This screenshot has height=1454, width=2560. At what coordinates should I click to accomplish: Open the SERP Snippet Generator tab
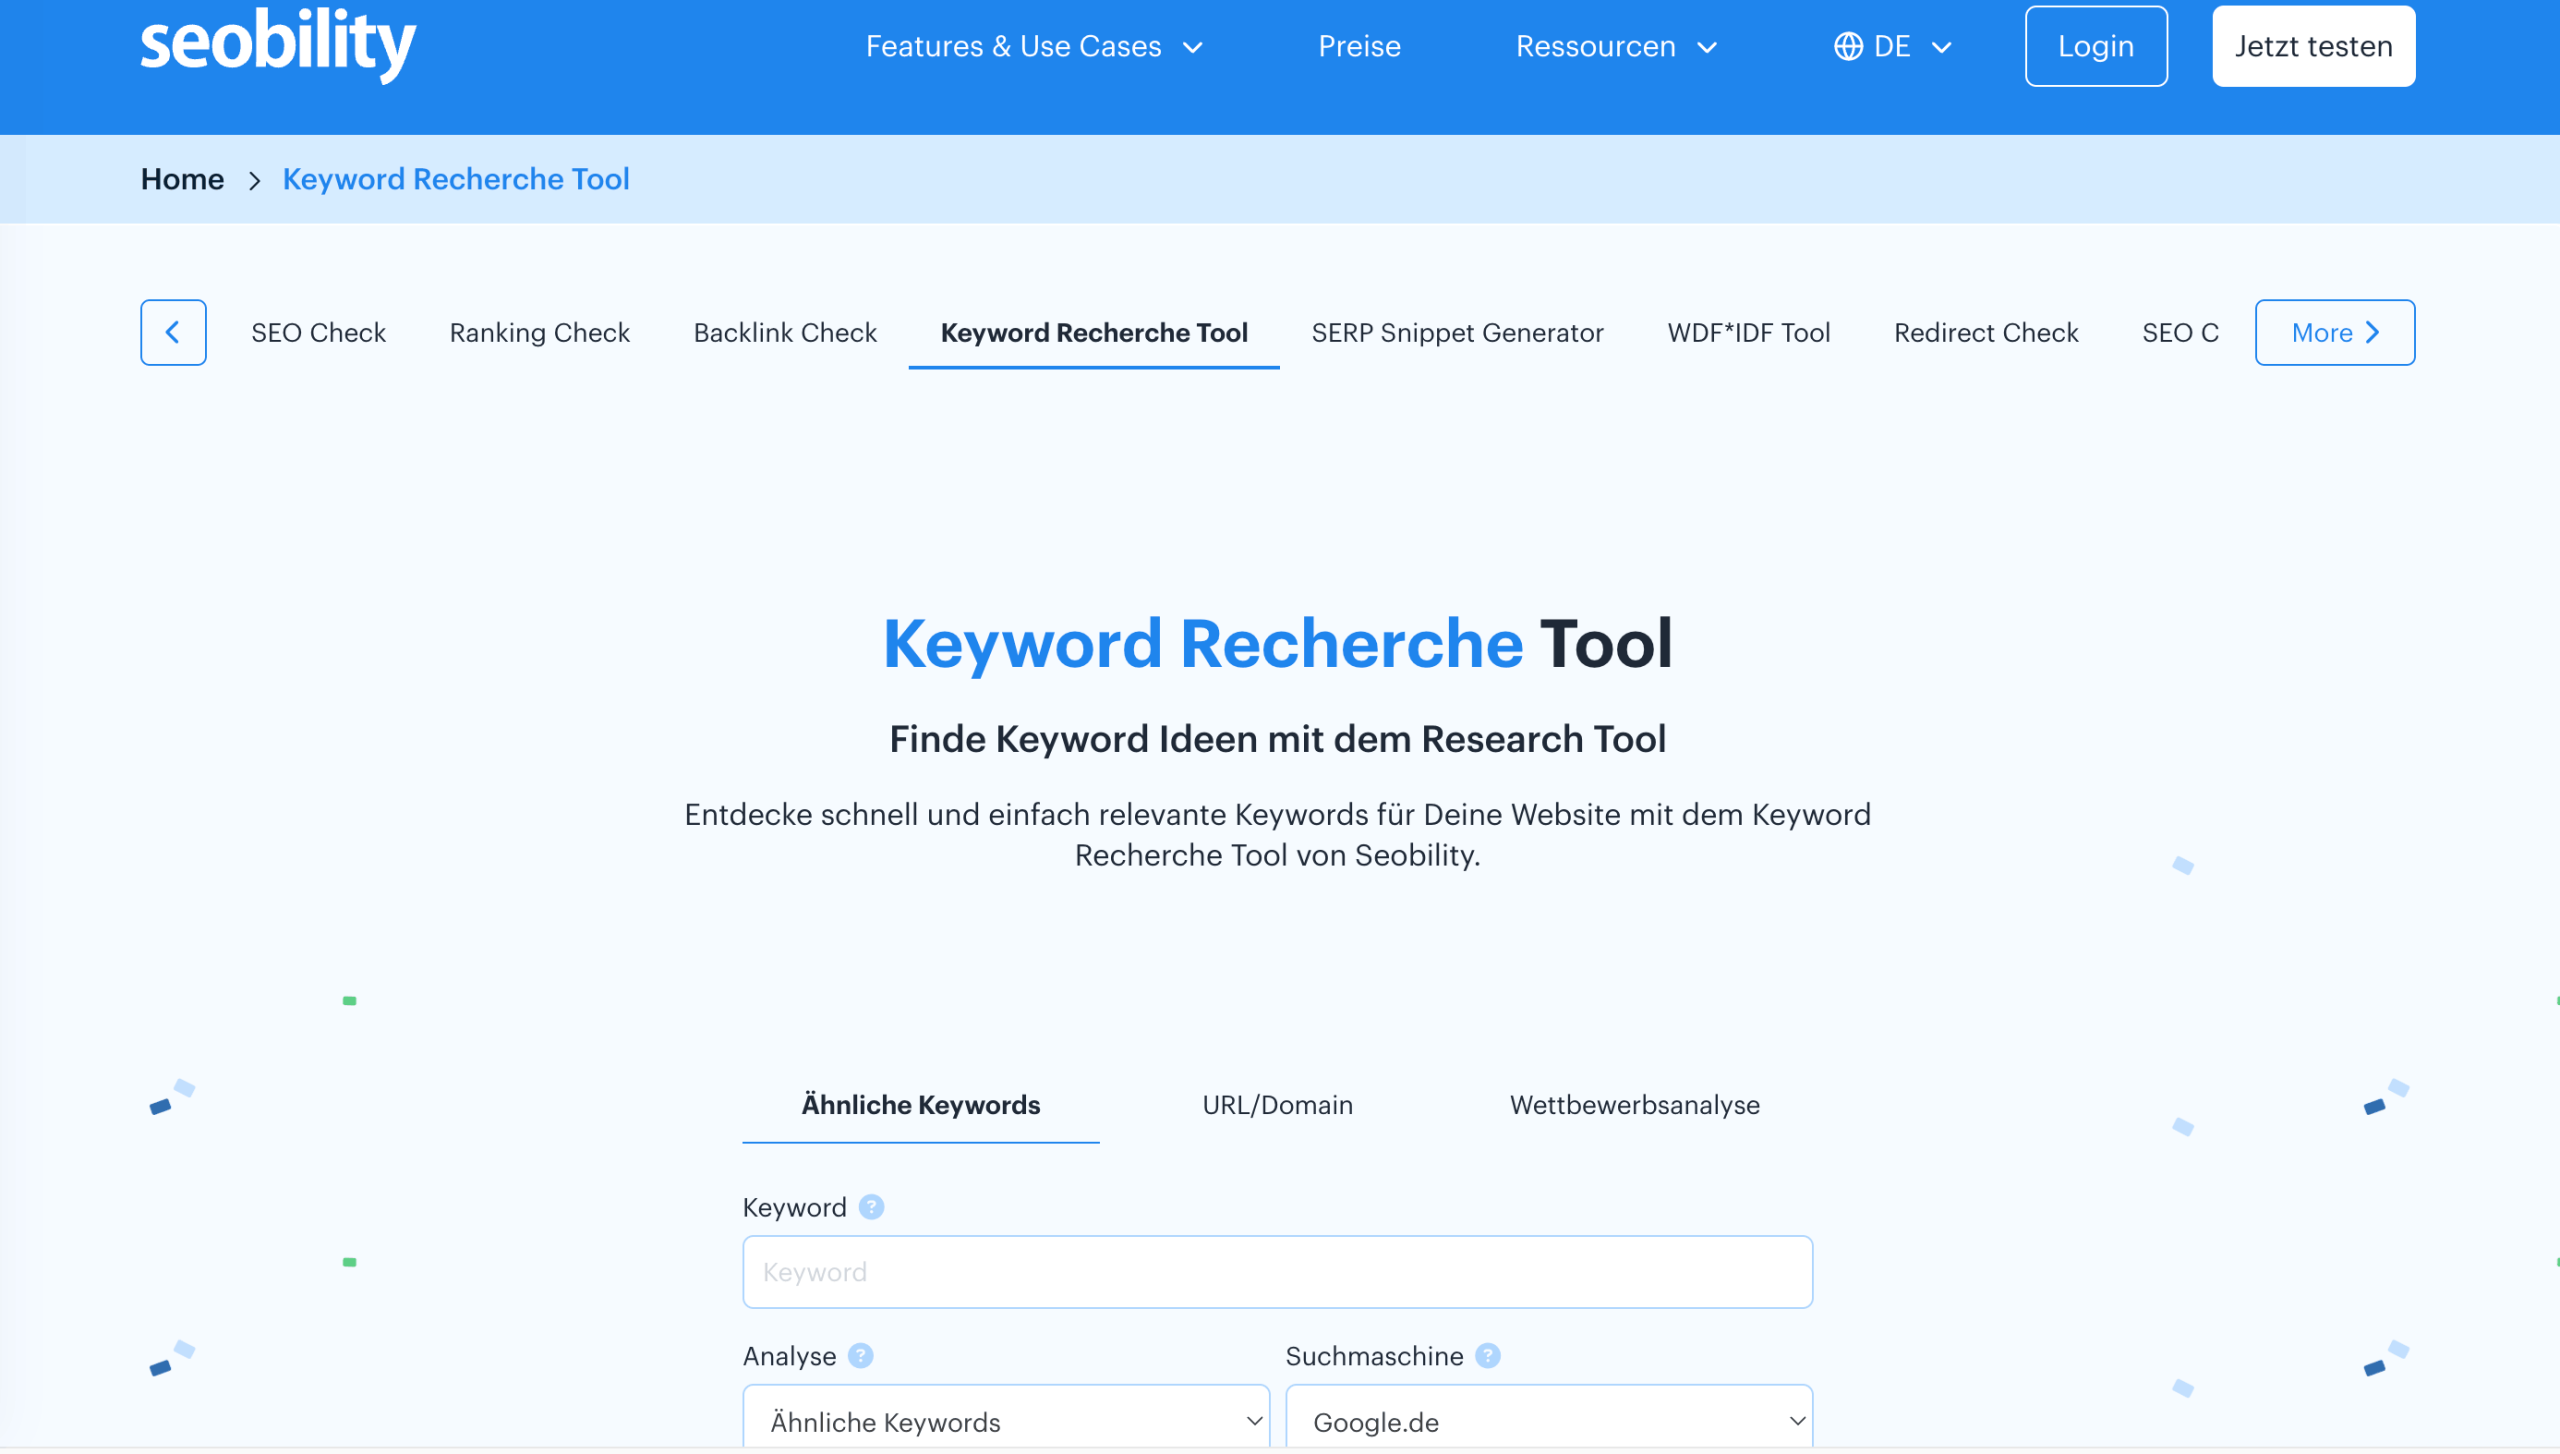[x=1457, y=333]
